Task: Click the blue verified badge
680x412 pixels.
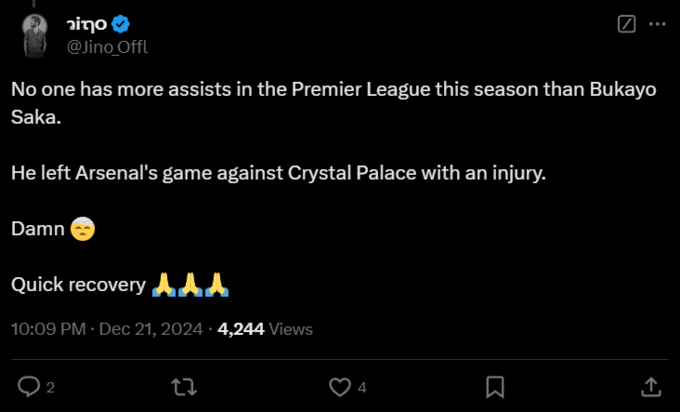Action: [x=121, y=23]
